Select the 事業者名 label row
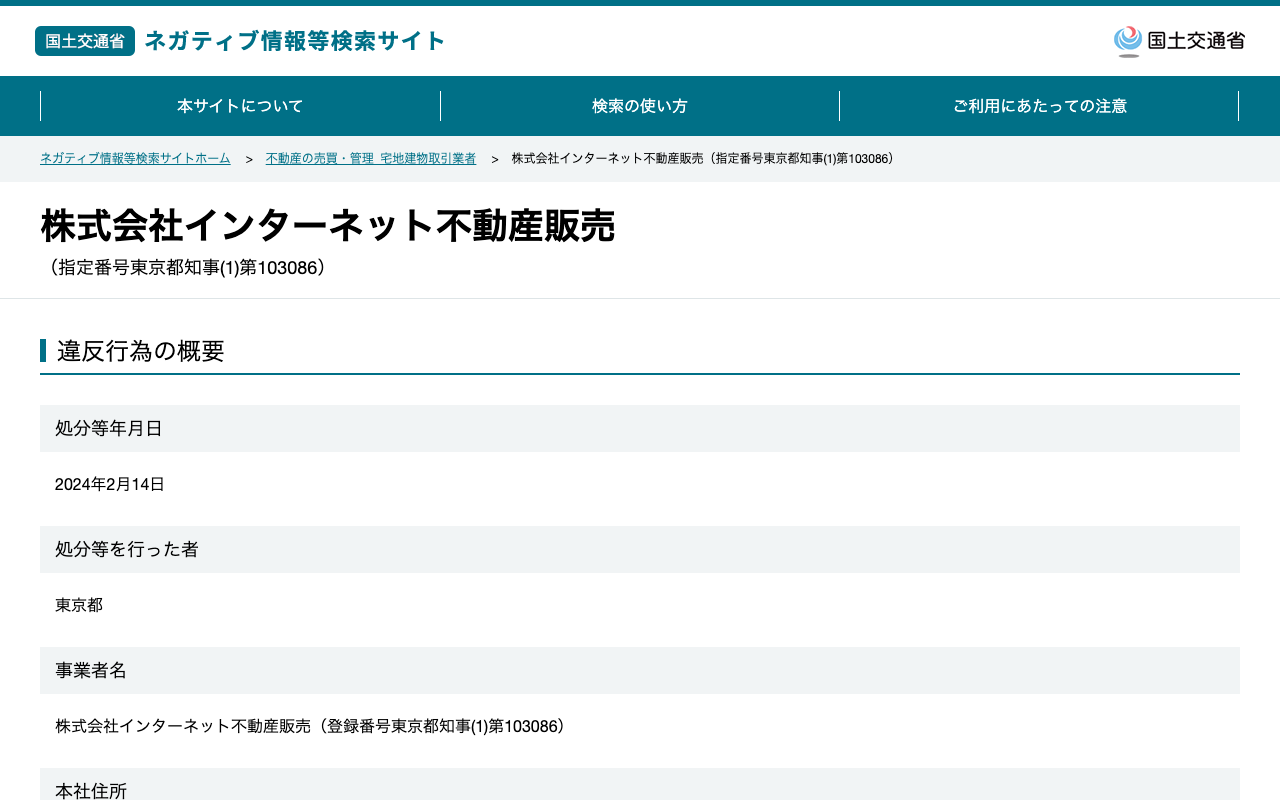 [x=640, y=670]
